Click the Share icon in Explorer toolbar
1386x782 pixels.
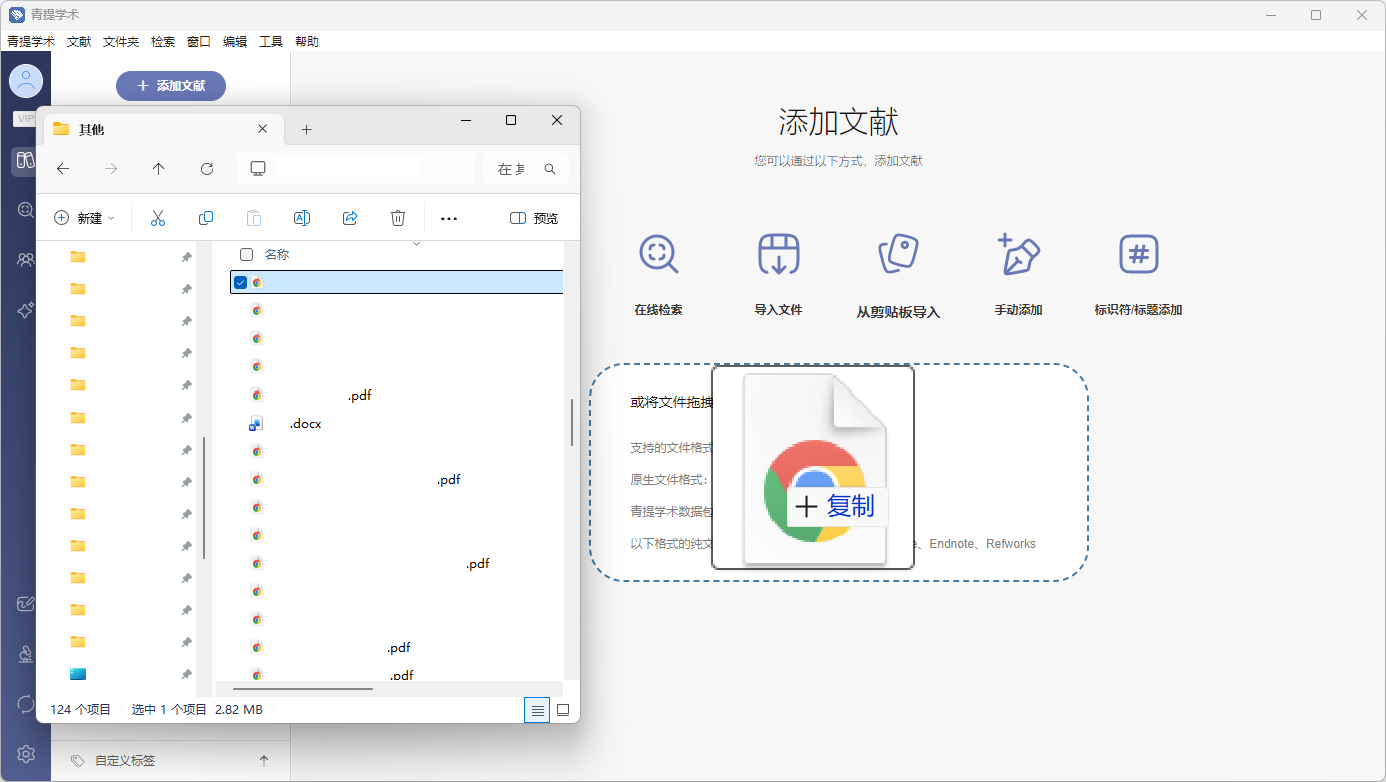point(350,218)
